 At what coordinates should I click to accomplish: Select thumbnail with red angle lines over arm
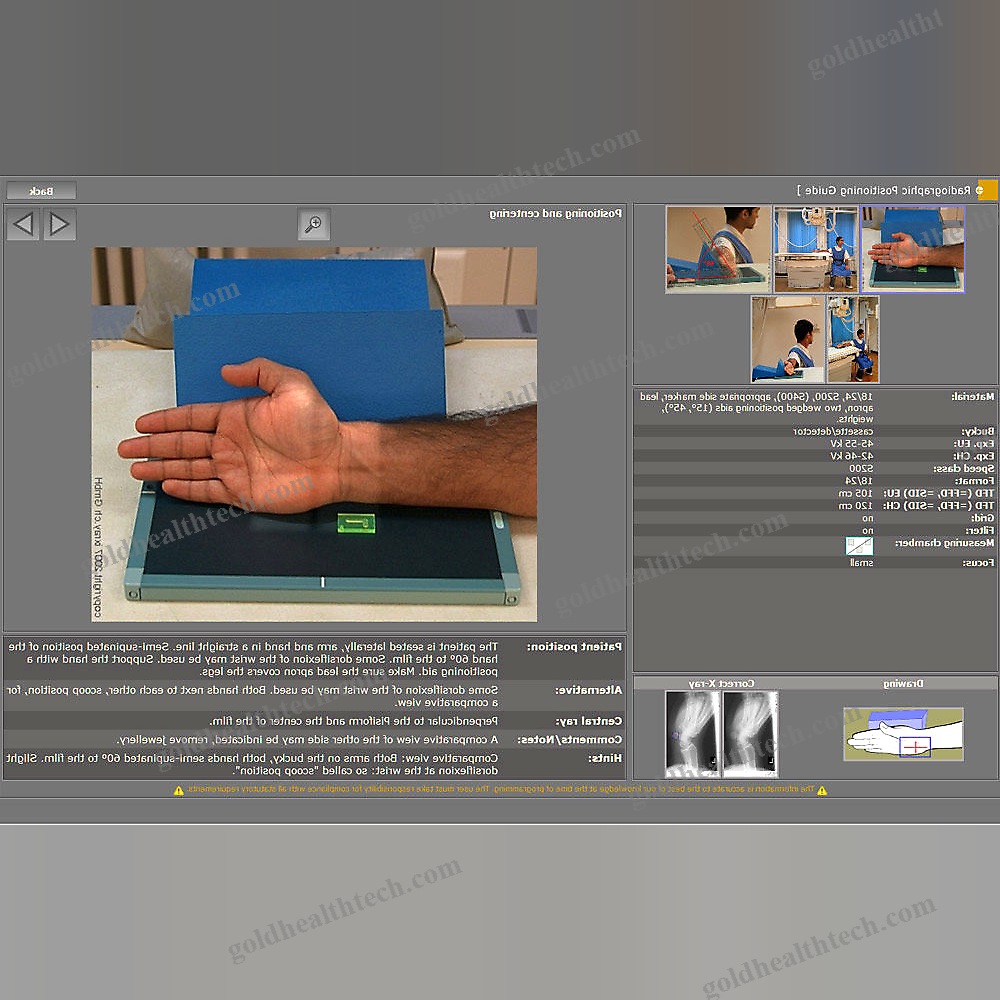(718, 249)
